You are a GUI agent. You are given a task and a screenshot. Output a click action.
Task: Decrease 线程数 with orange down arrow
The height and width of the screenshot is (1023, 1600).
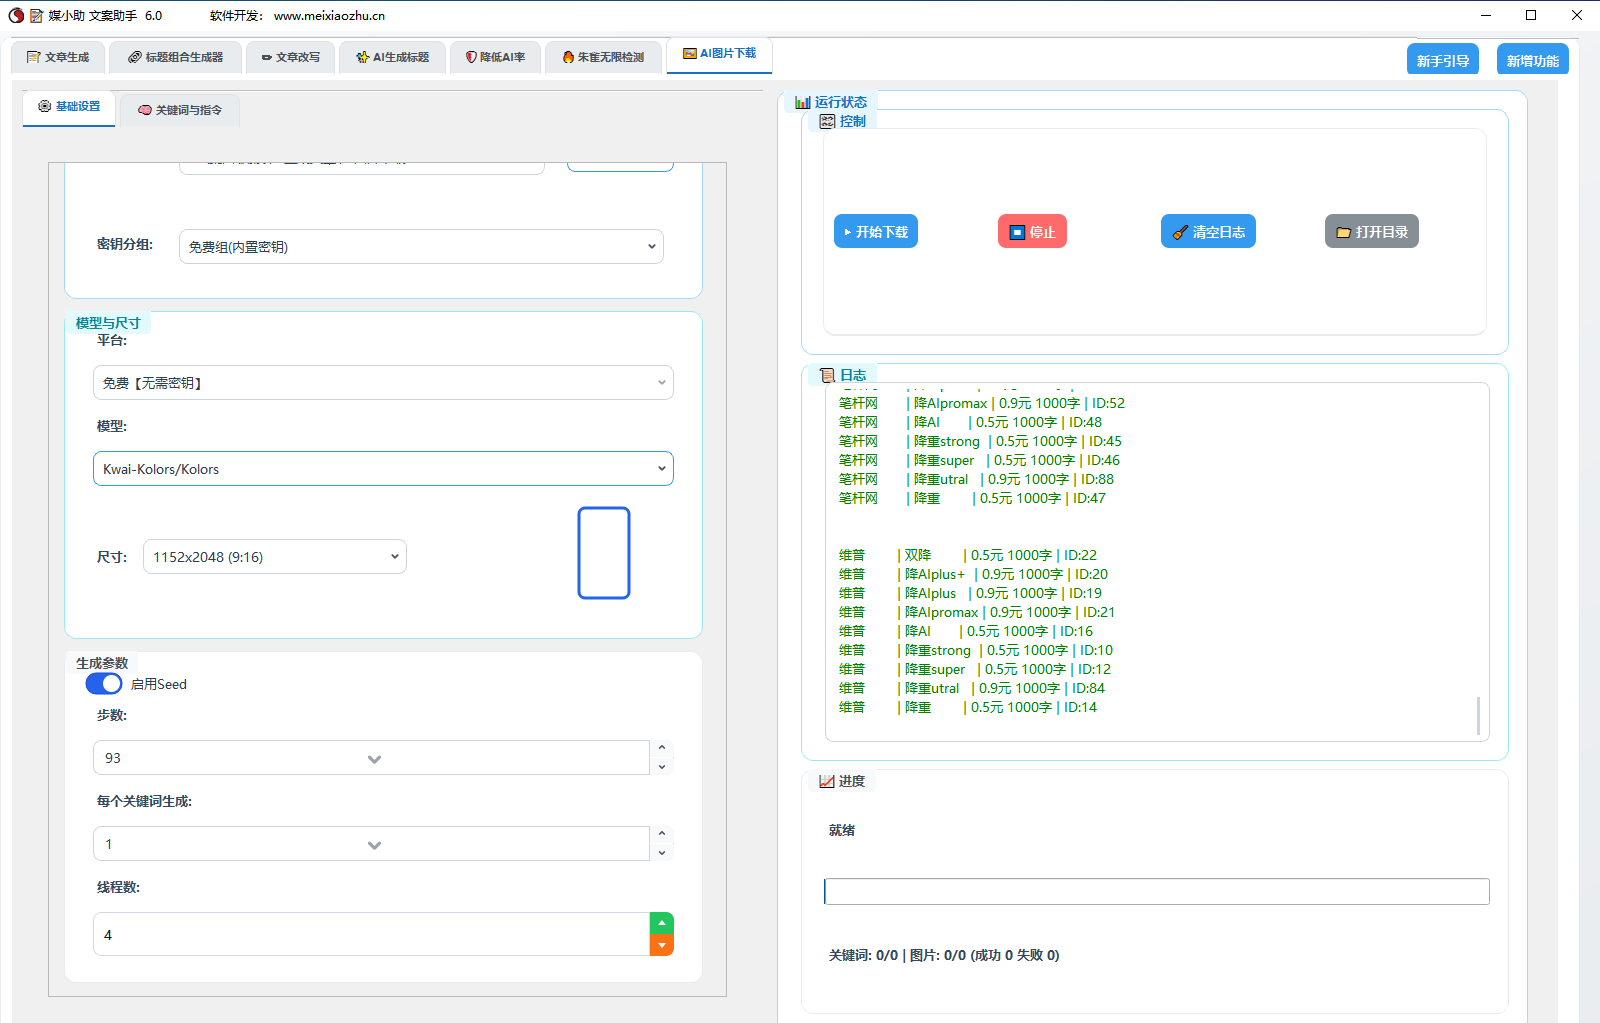coord(661,945)
